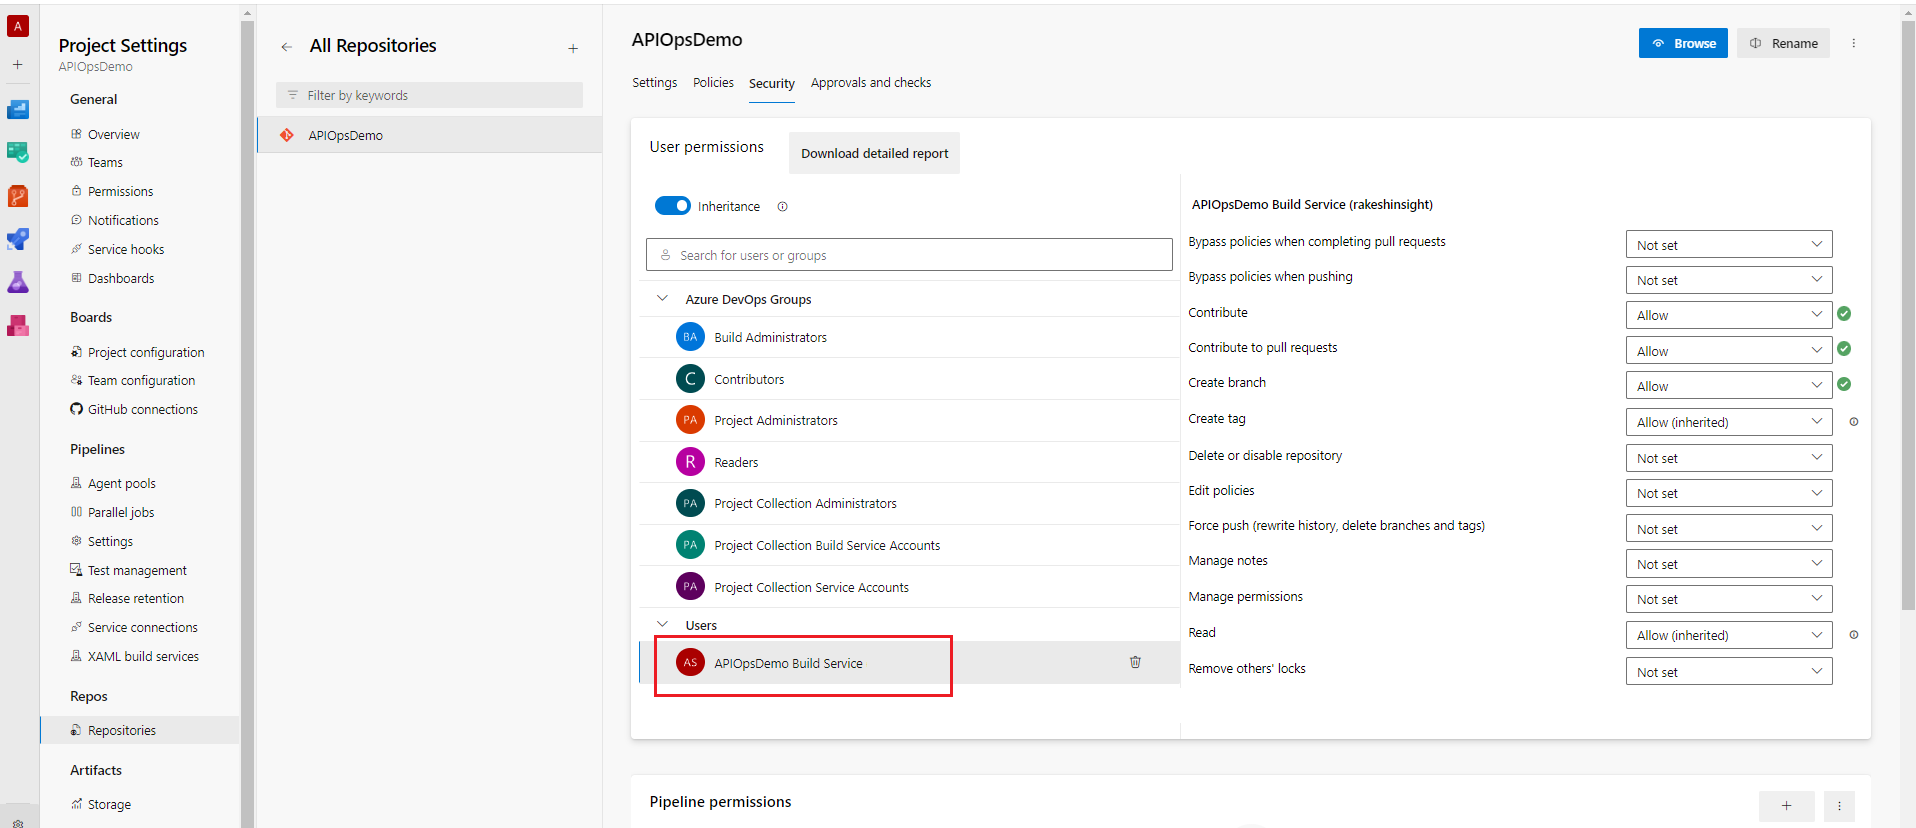Open Contribute permission dropdown
The width and height of the screenshot is (1916, 828).
(x=1729, y=315)
